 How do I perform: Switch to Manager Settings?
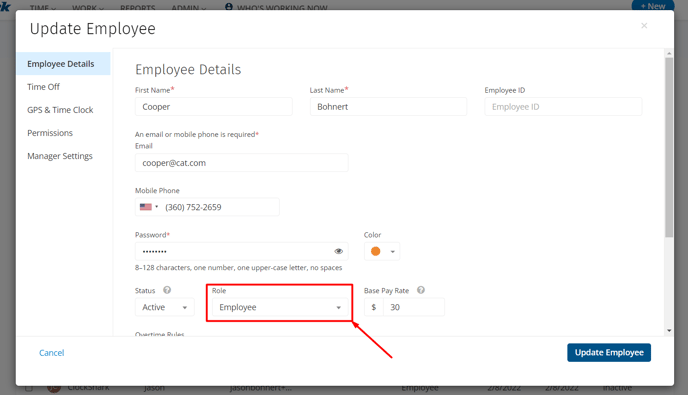click(60, 156)
